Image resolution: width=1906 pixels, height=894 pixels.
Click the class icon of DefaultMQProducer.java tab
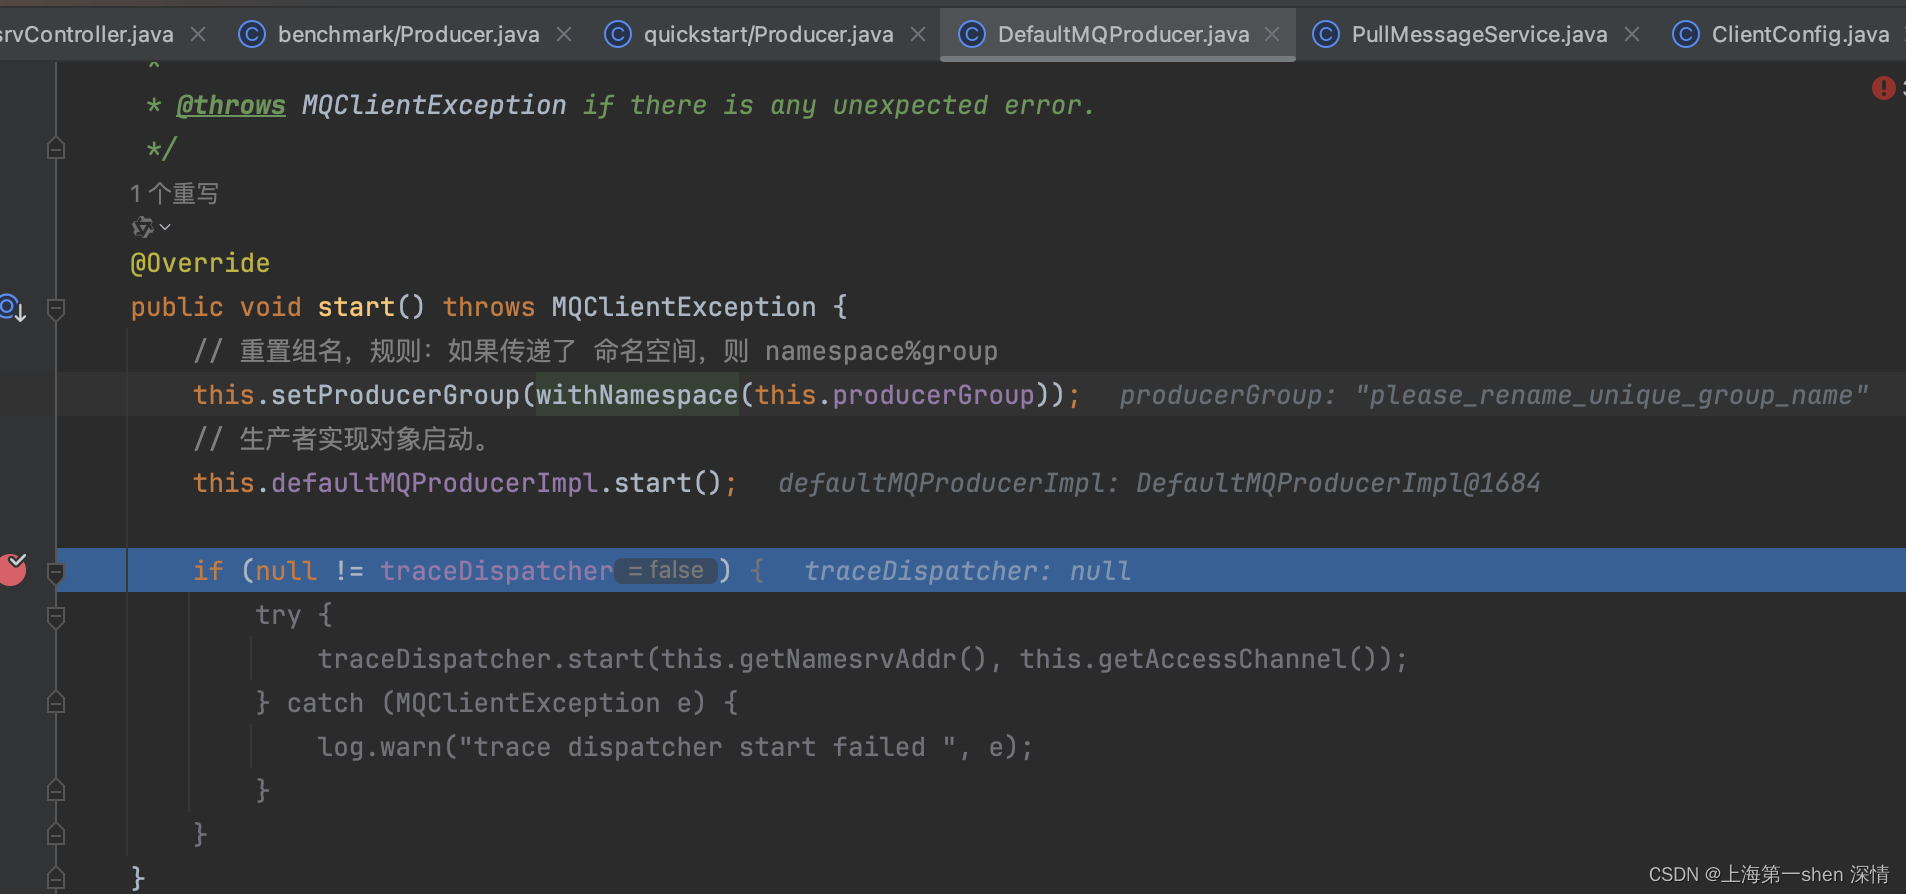[x=972, y=34]
